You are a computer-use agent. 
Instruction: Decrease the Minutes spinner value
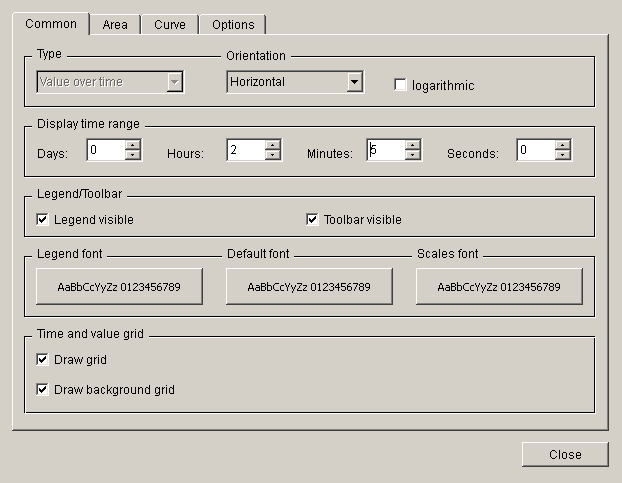pyautogui.click(x=413, y=155)
